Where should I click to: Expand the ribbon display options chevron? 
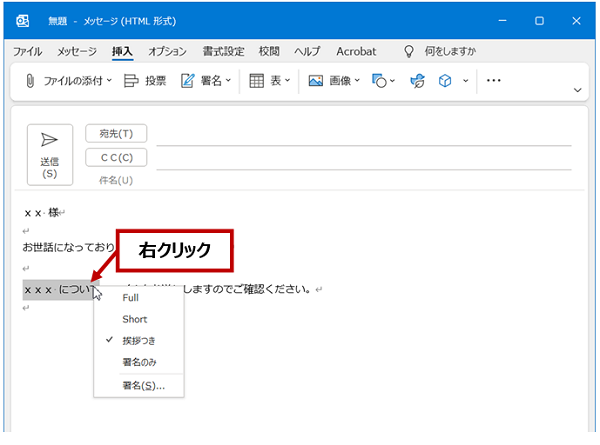[x=577, y=90]
